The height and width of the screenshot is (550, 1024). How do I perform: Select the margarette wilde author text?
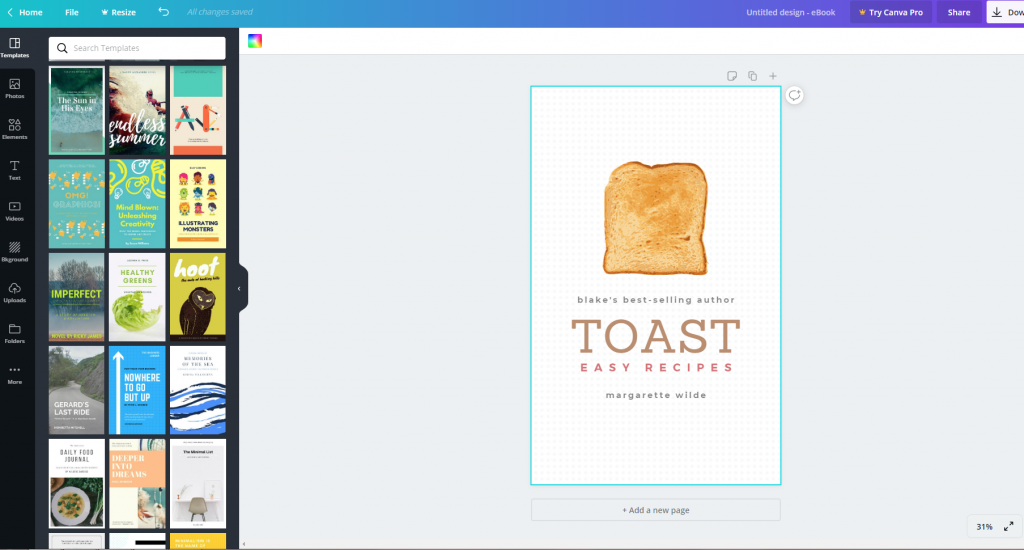tap(656, 395)
